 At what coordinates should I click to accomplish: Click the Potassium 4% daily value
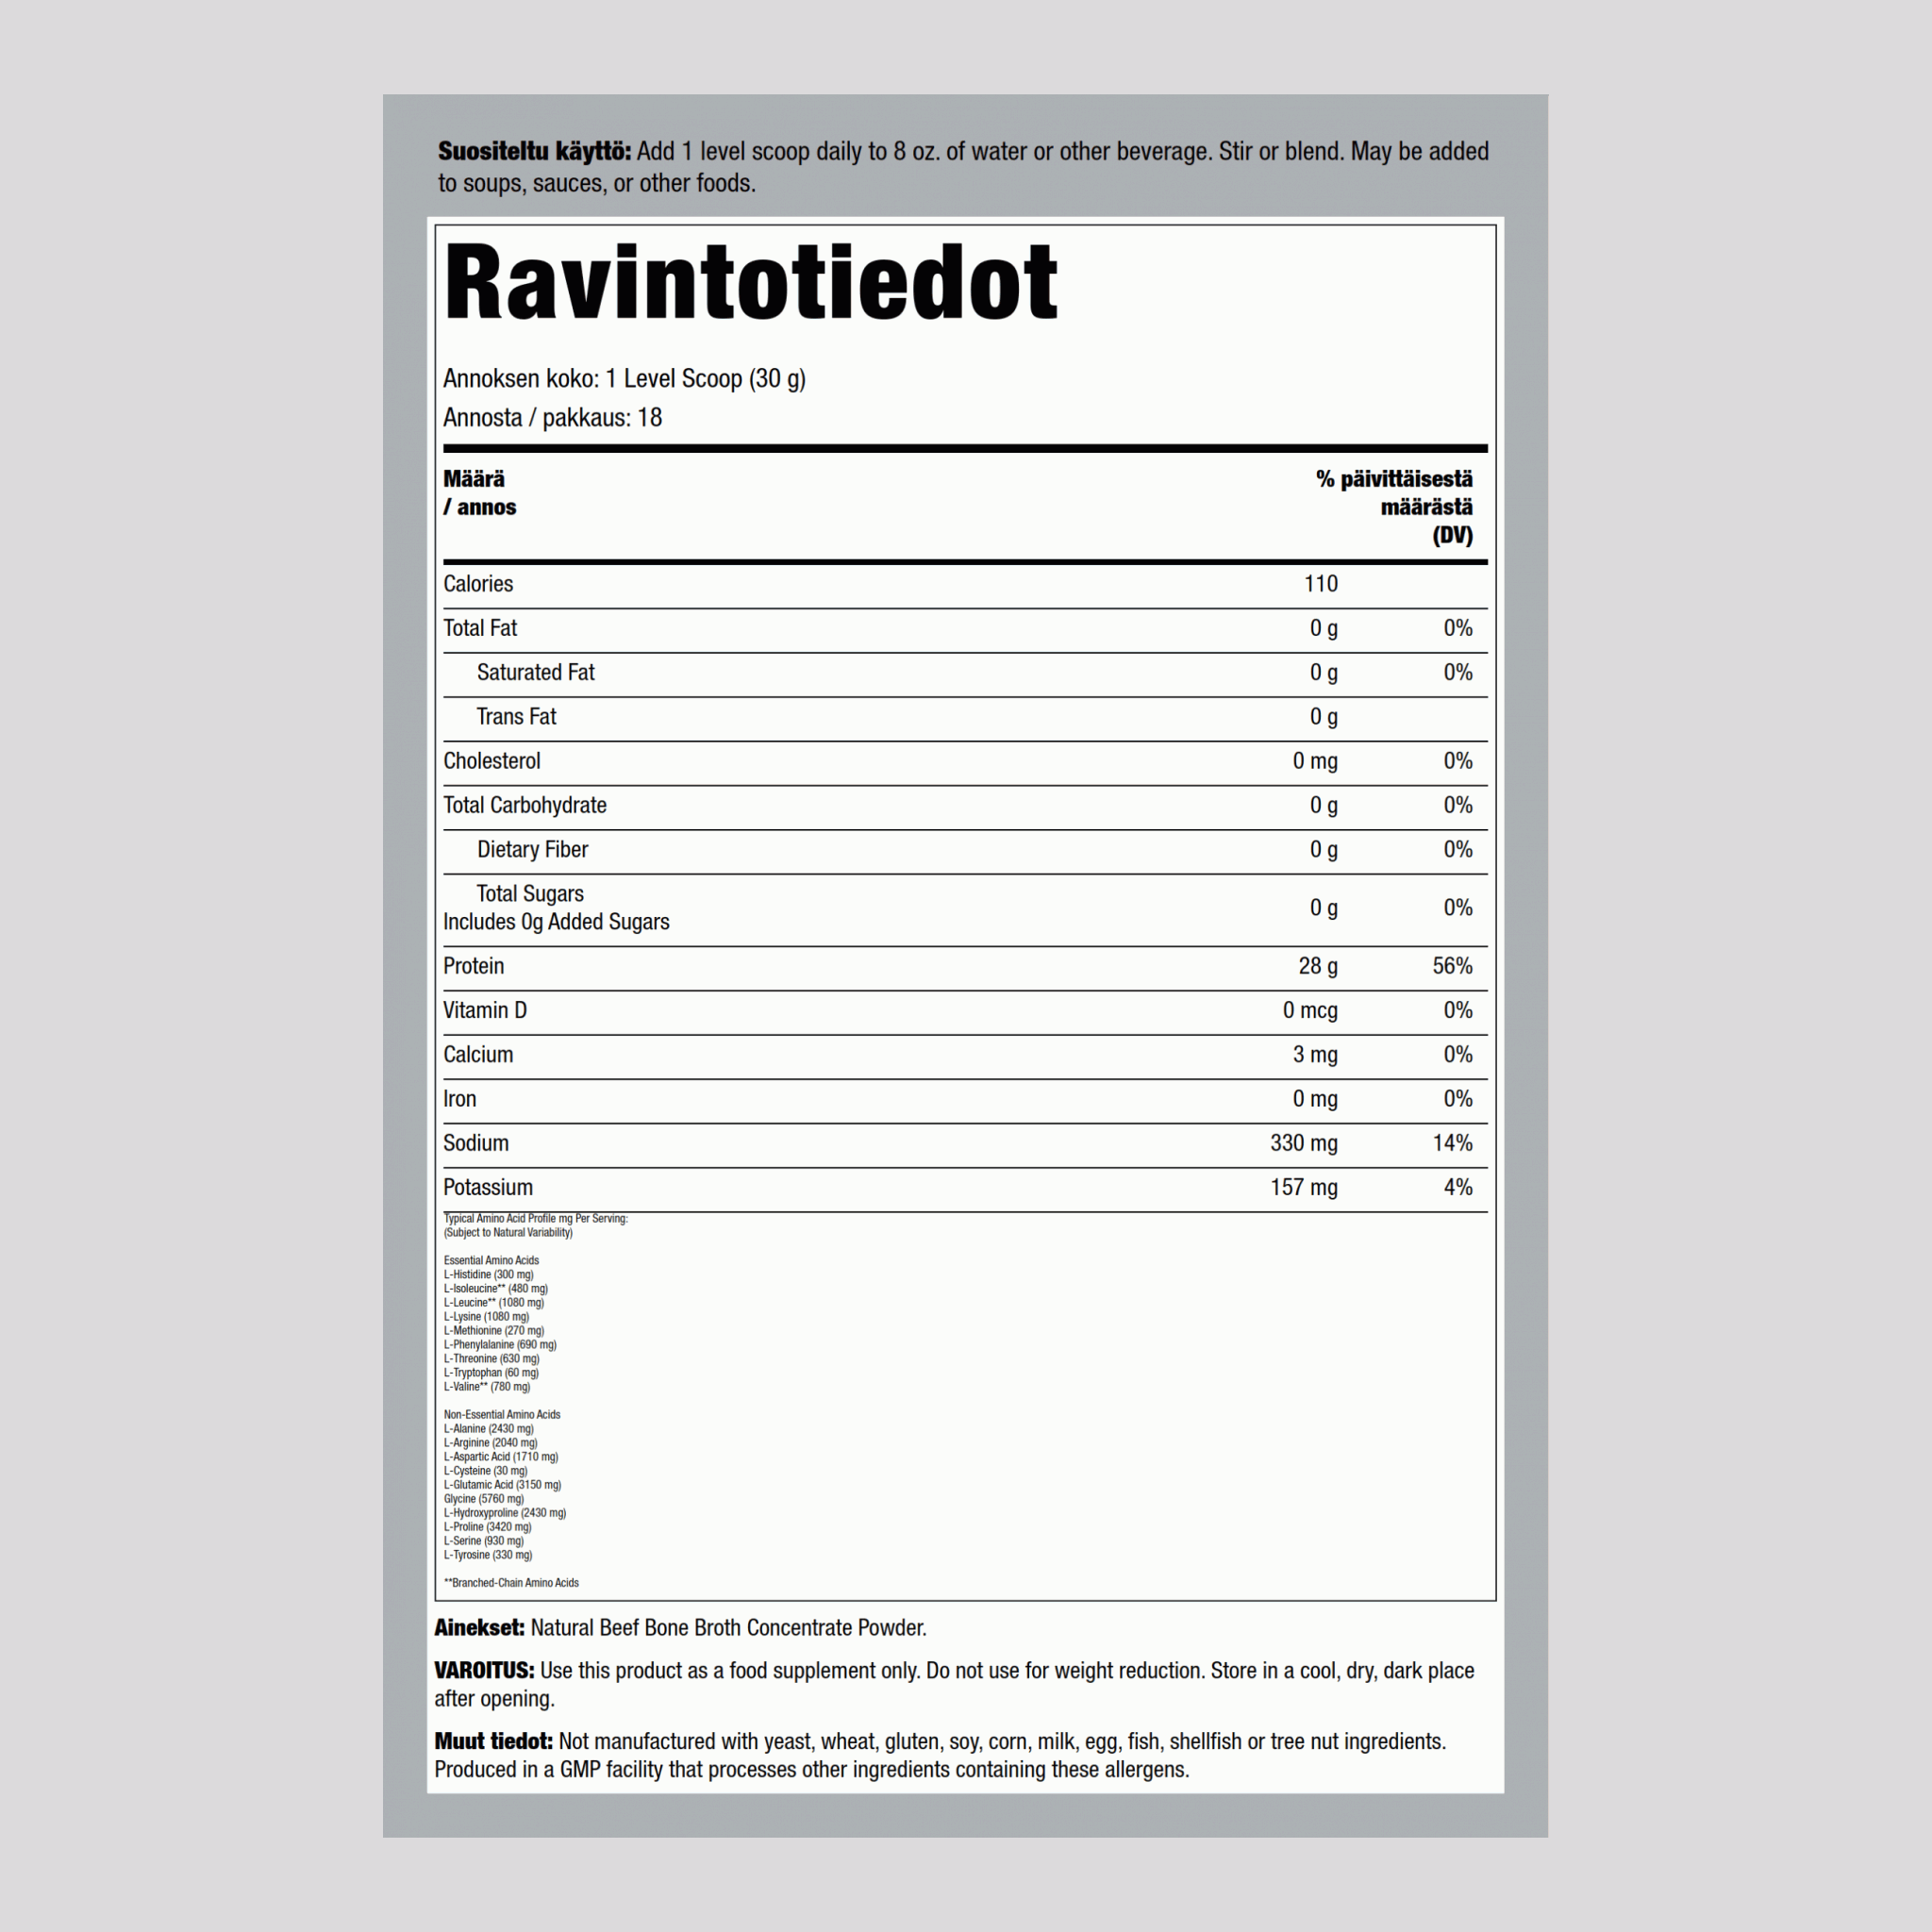[1458, 1187]
